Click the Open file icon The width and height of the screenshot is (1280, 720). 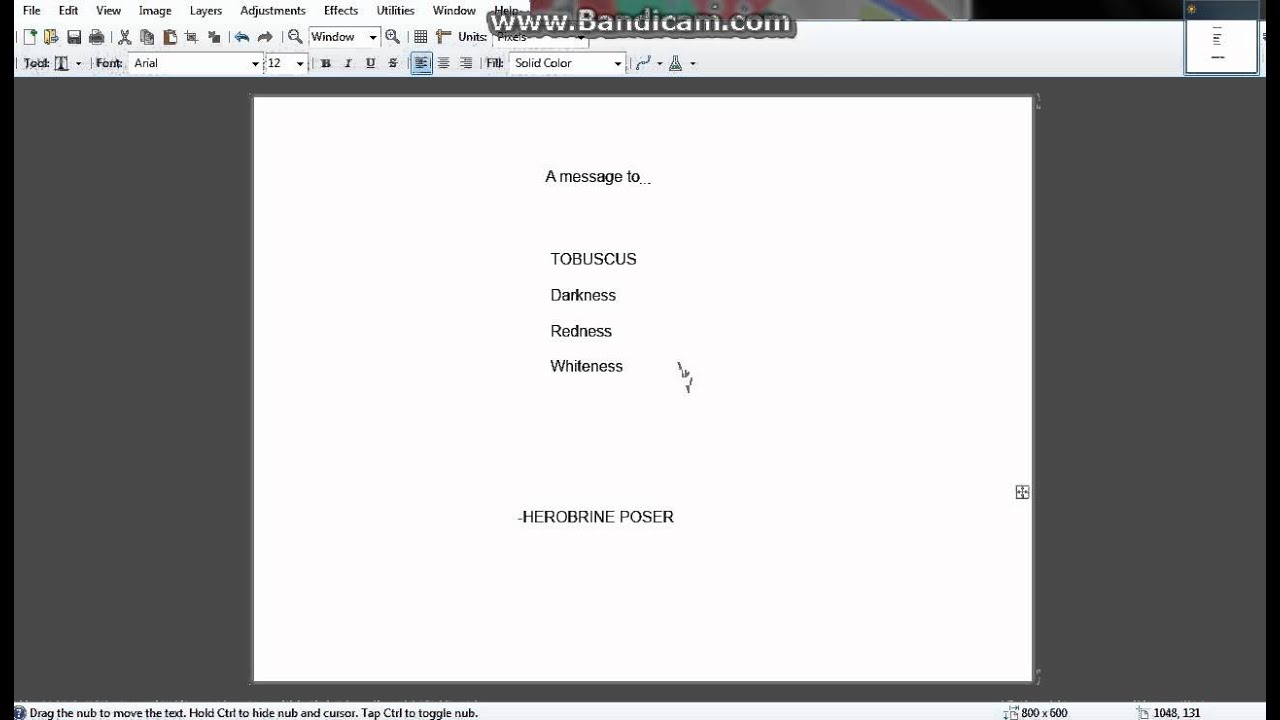(51, 37)
